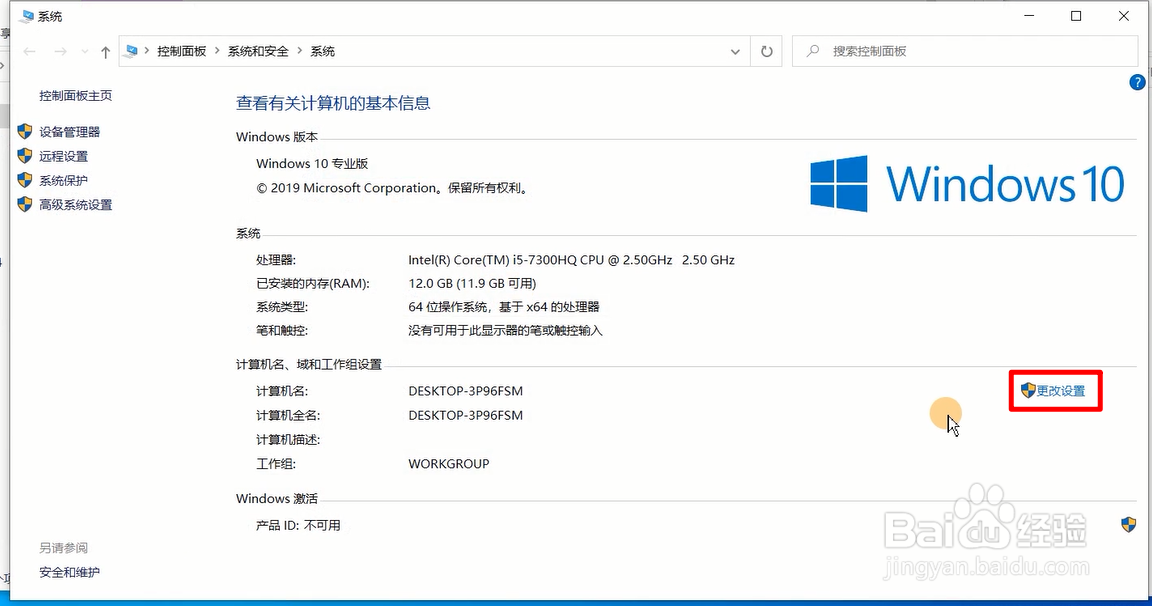Open 安全和维护 link
This screenshot has width=1152, height=606.
(69, 572)
